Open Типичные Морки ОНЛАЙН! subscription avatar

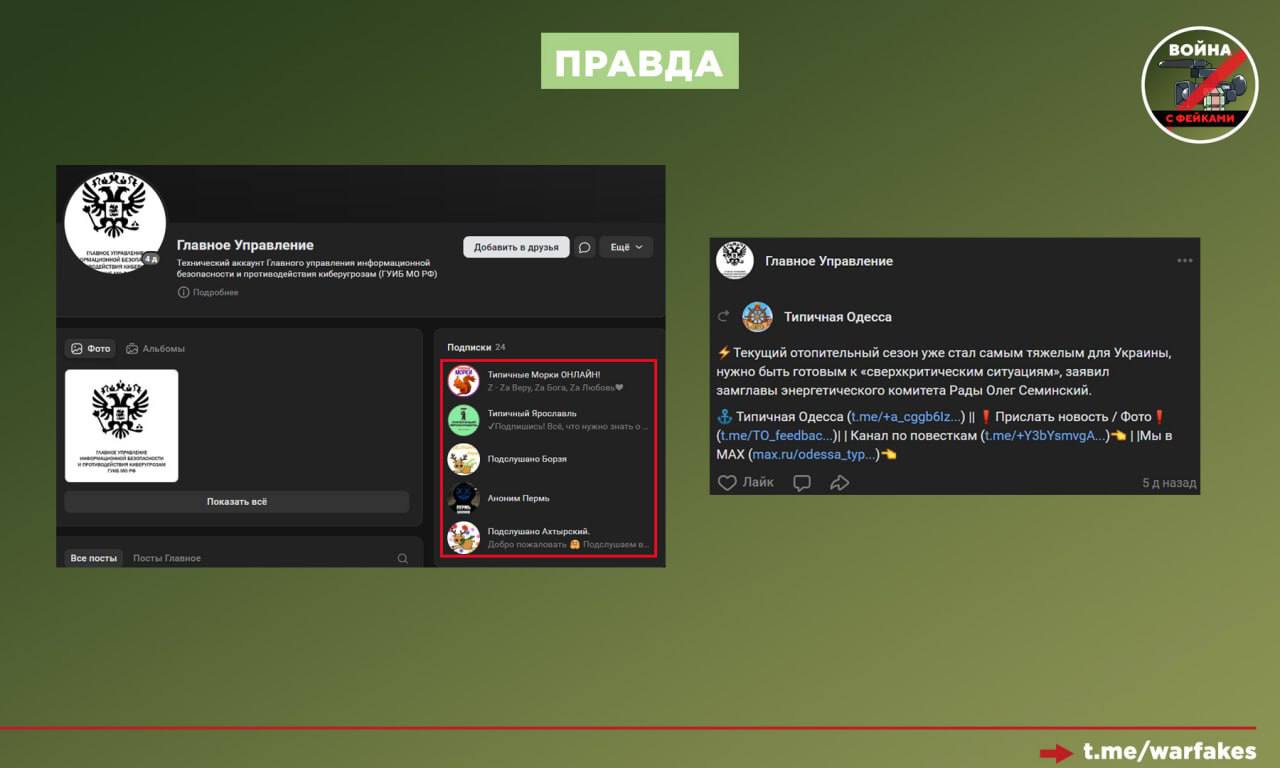pos(464,381)
